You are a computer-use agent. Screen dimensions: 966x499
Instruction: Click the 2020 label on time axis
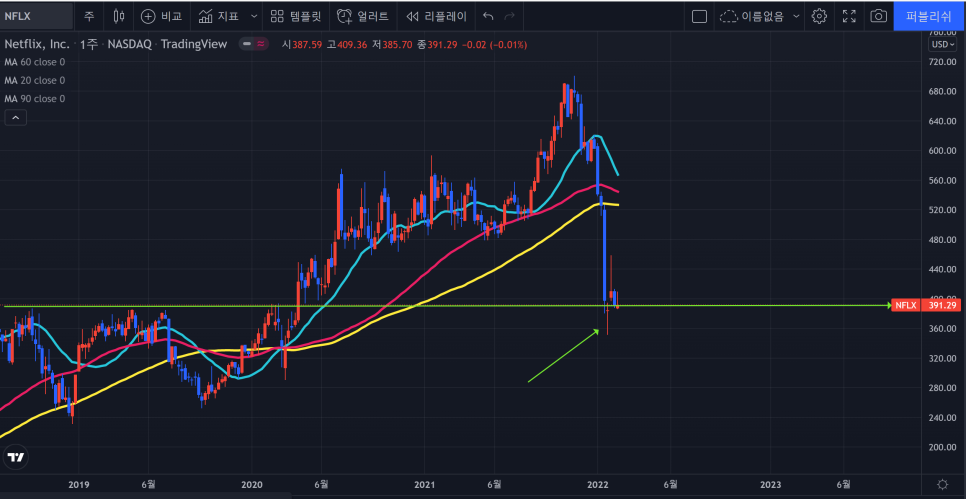click(252, 484)
